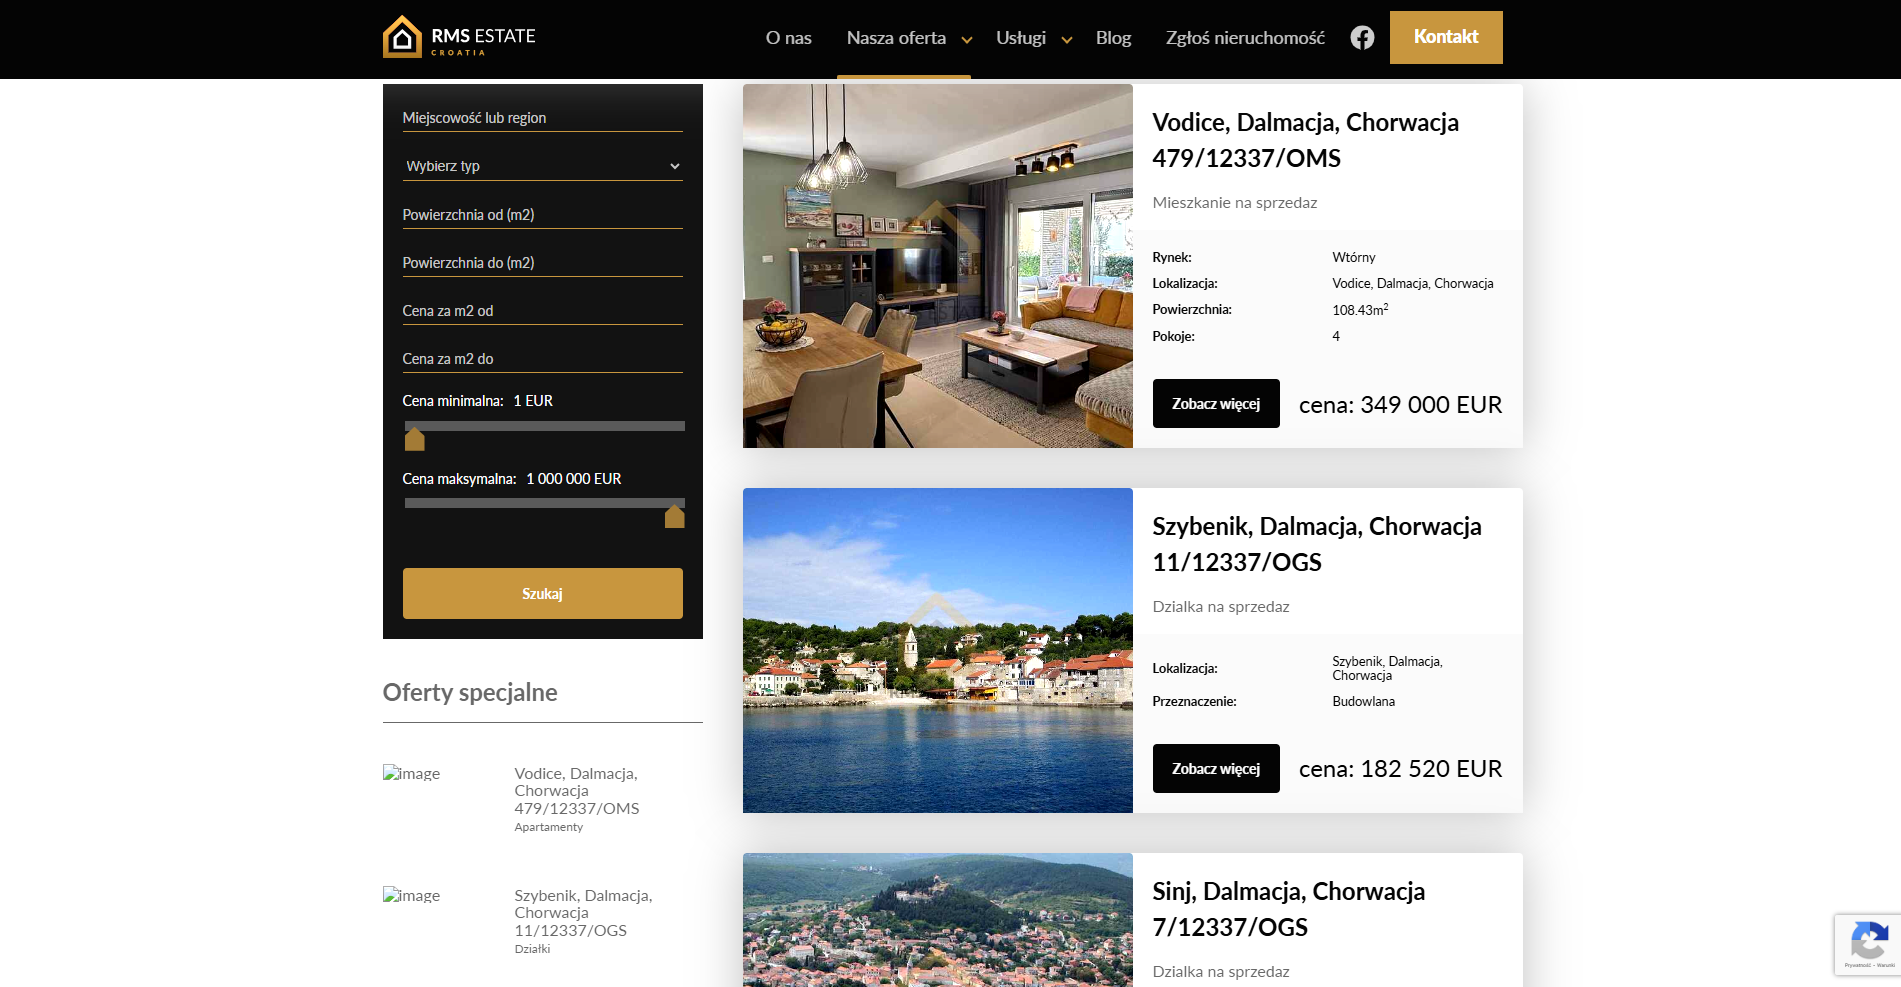The height and width of the screenshot is (987, 1901).
Task: Open Zgłoś nieruchomość menu link
Action: (x=1245, y=38)
